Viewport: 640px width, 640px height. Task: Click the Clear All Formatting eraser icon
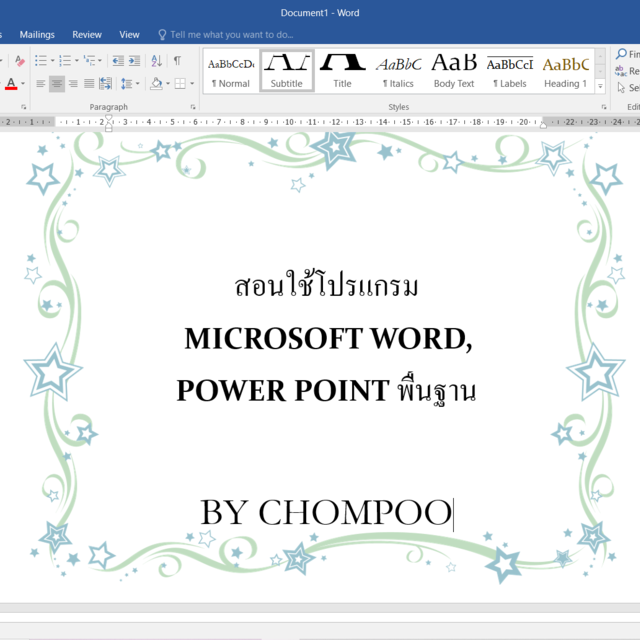click(19, 61)
